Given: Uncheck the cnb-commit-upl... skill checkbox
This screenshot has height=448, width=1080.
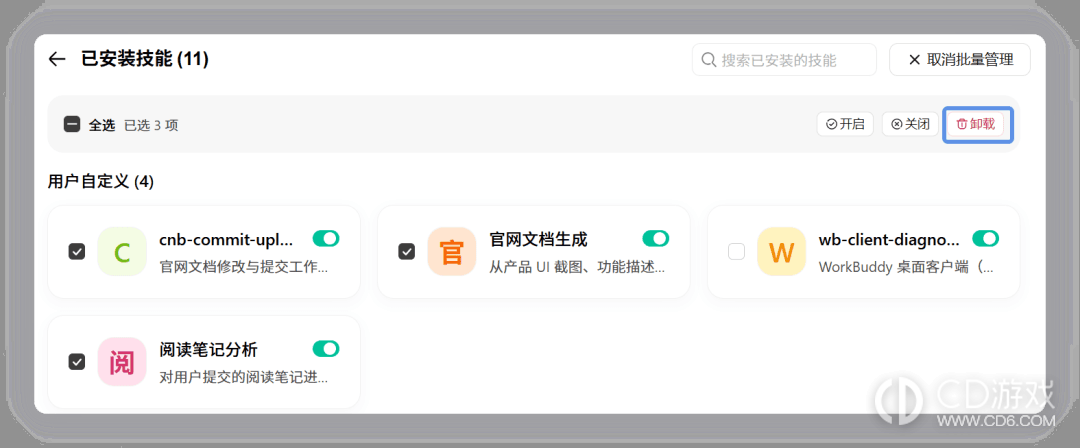Looking at the screenshot, I should (x=77, y=252).
